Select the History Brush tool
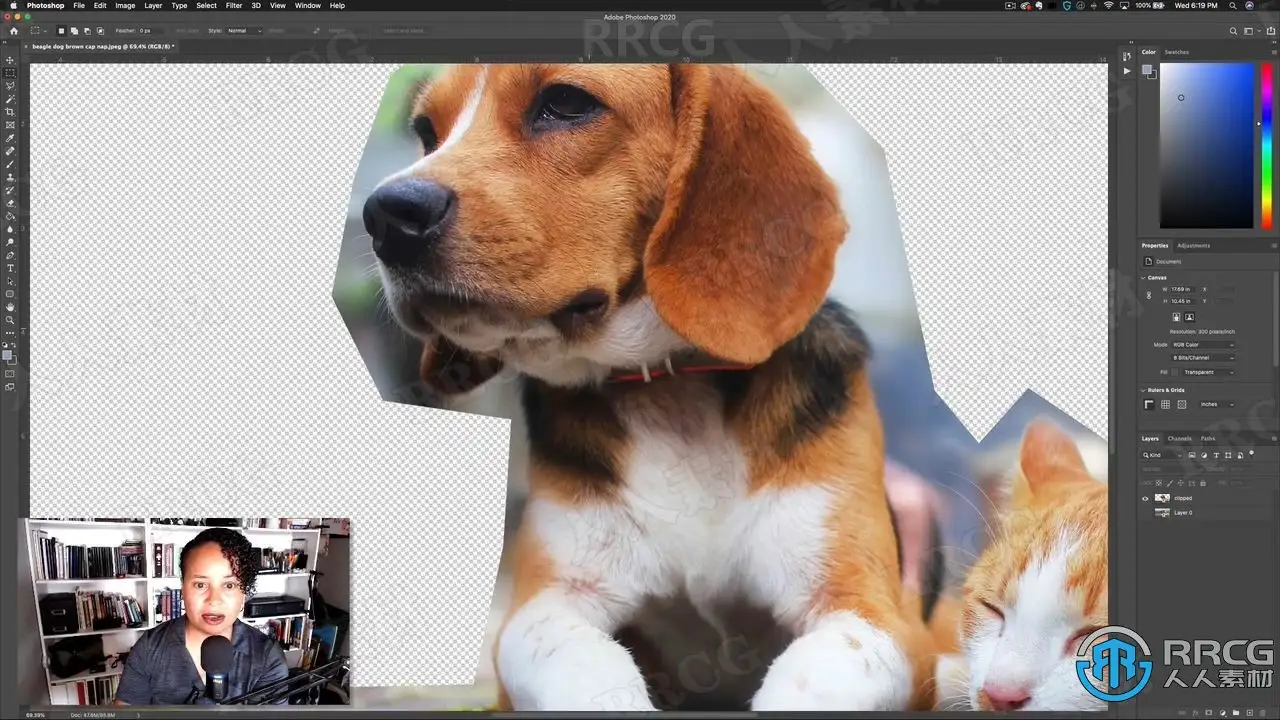 11,190
